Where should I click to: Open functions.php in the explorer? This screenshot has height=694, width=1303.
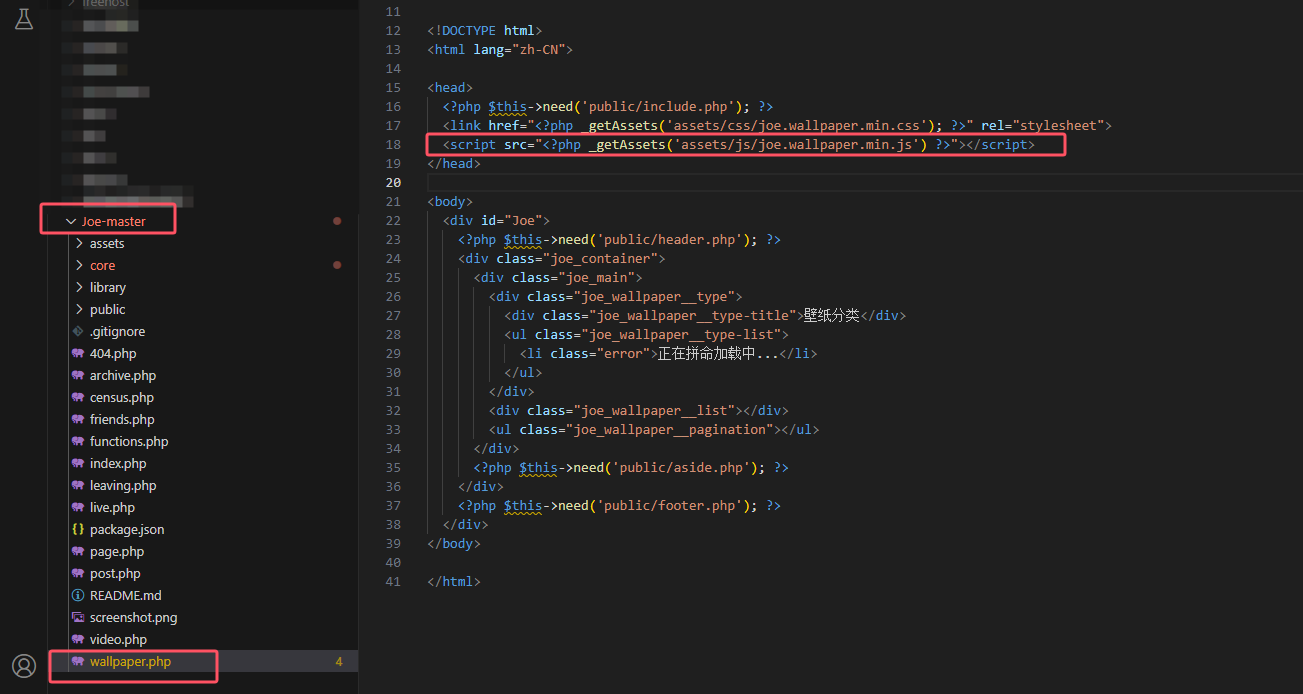tap(129, 441)
